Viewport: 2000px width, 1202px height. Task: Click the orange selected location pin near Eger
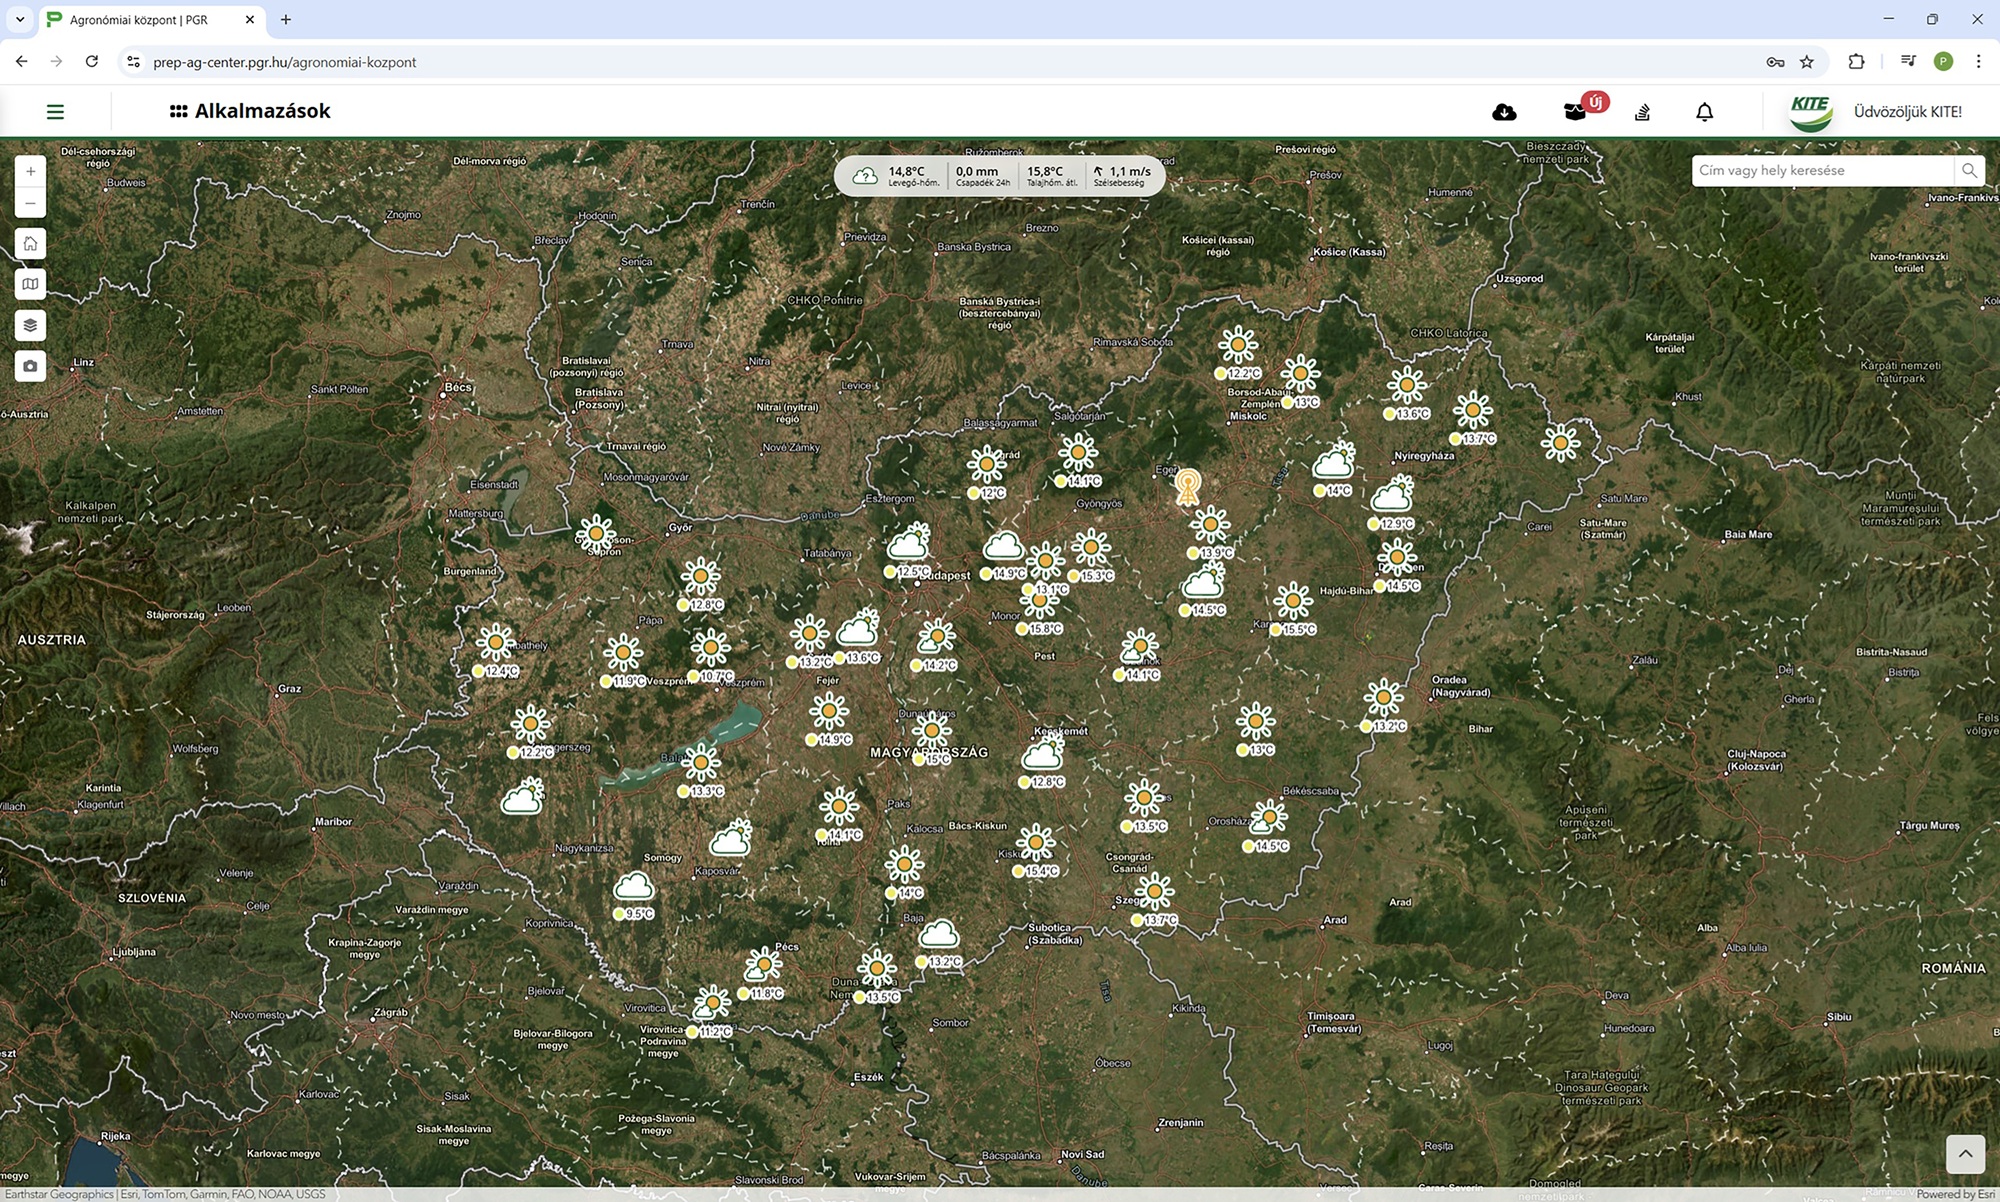tap(1188, 486)
